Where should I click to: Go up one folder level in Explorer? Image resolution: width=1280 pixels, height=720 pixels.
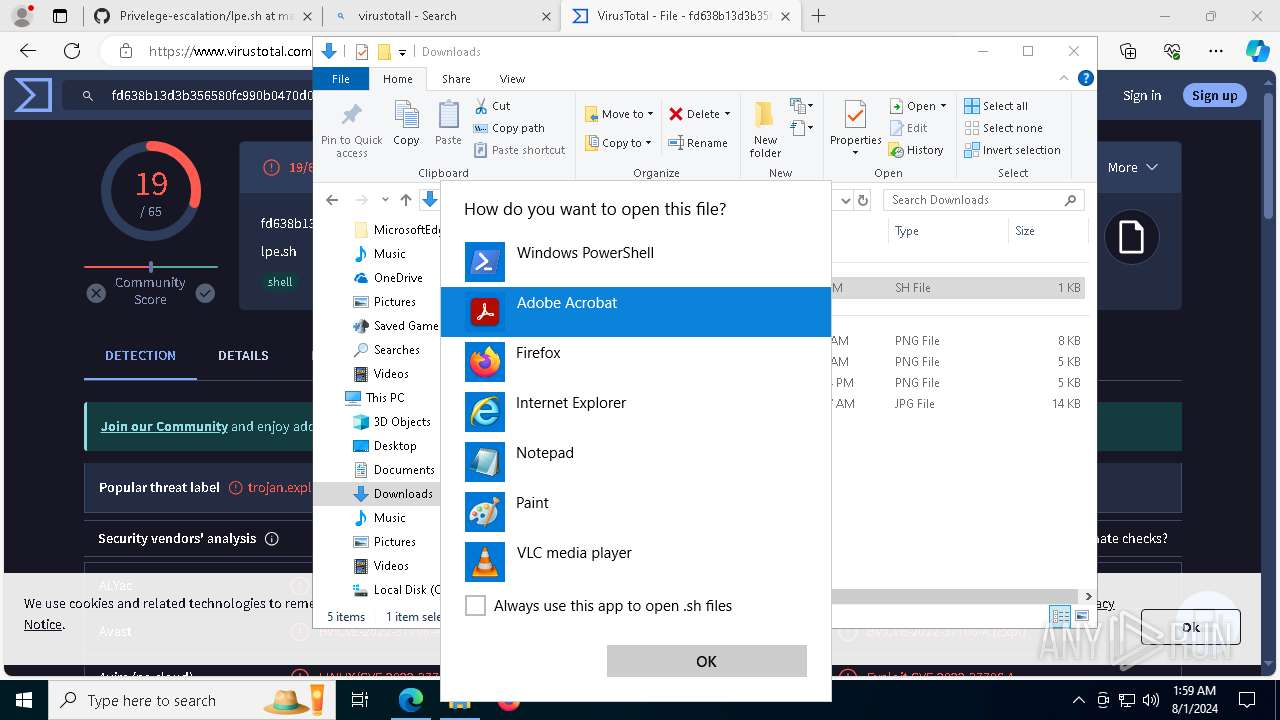(406, 200)
